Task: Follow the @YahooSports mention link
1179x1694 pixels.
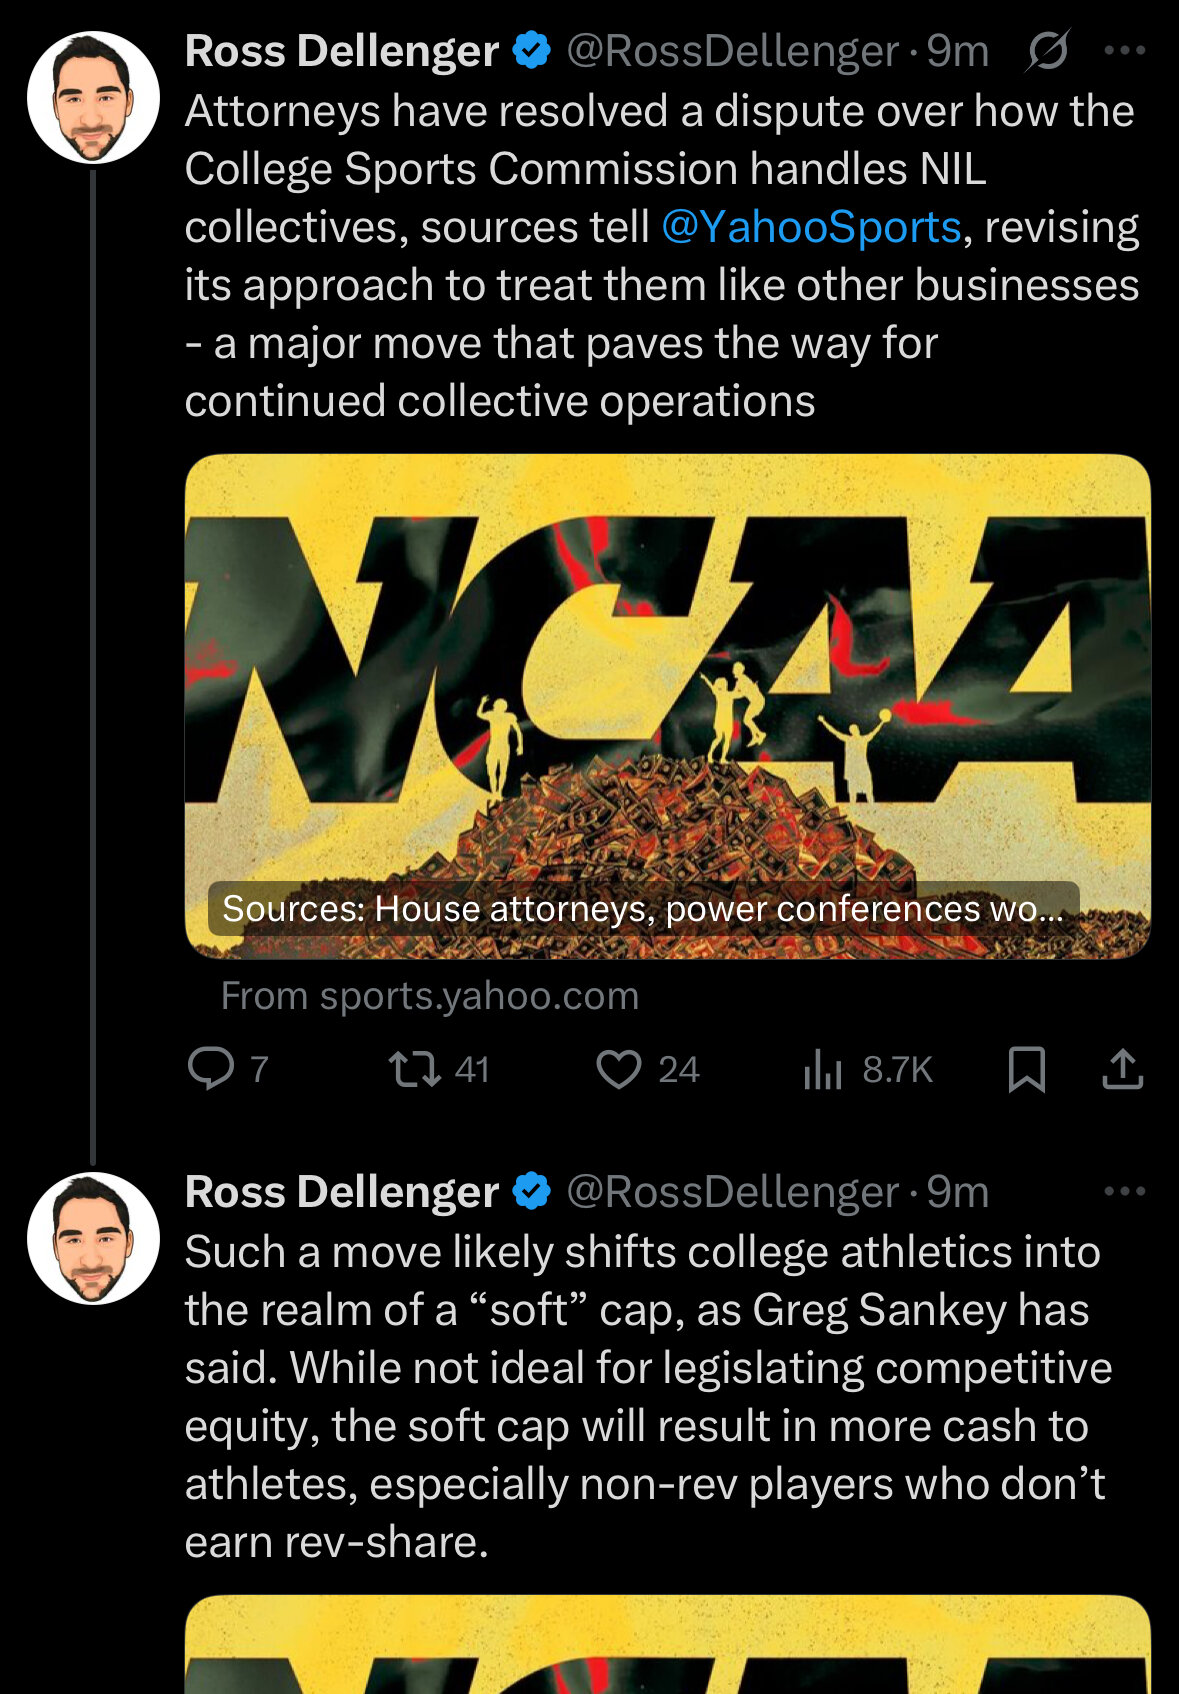Action: 811,227
